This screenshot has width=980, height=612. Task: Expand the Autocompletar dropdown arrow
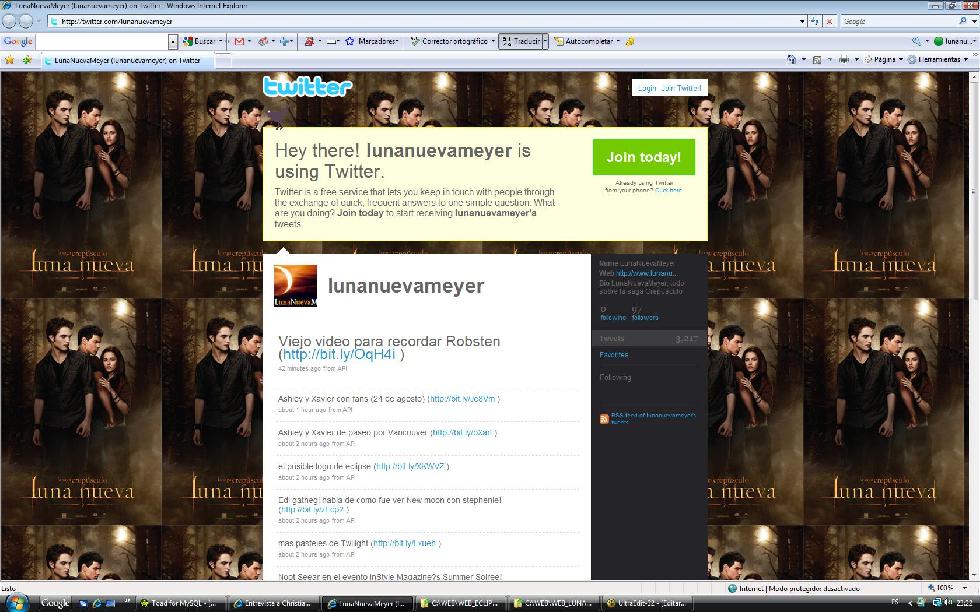(618, 41)
